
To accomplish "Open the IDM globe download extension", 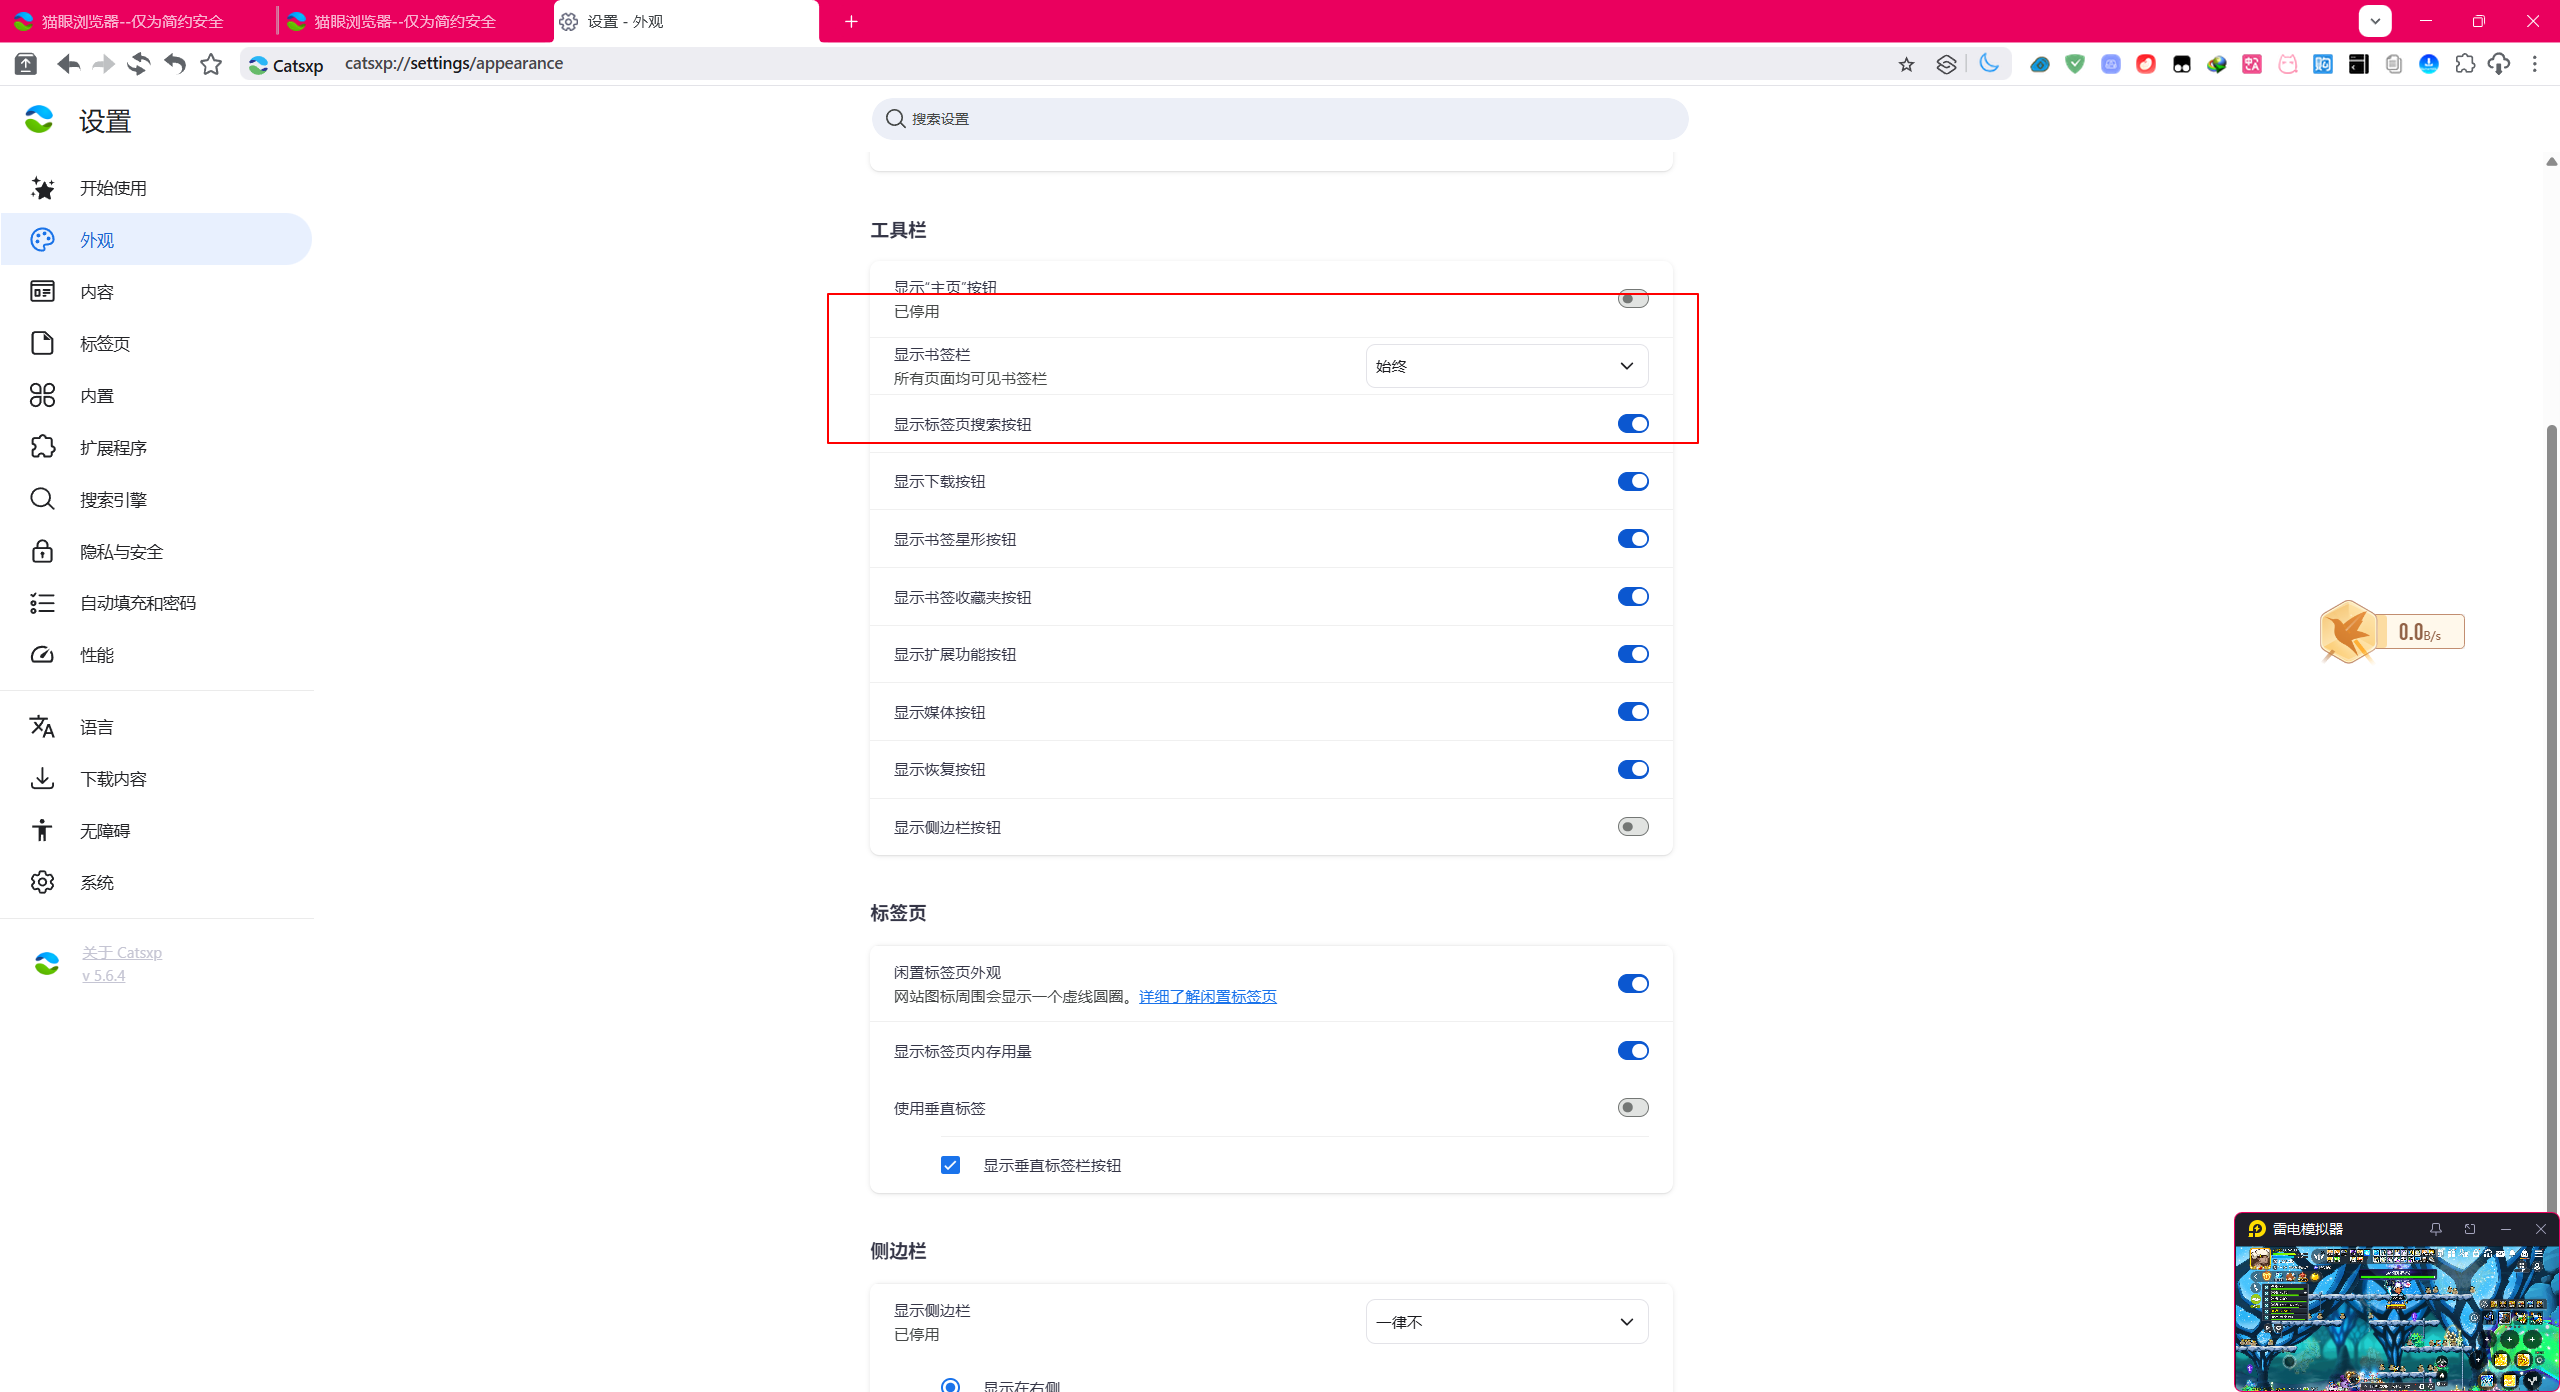I will pos(2217,64).
